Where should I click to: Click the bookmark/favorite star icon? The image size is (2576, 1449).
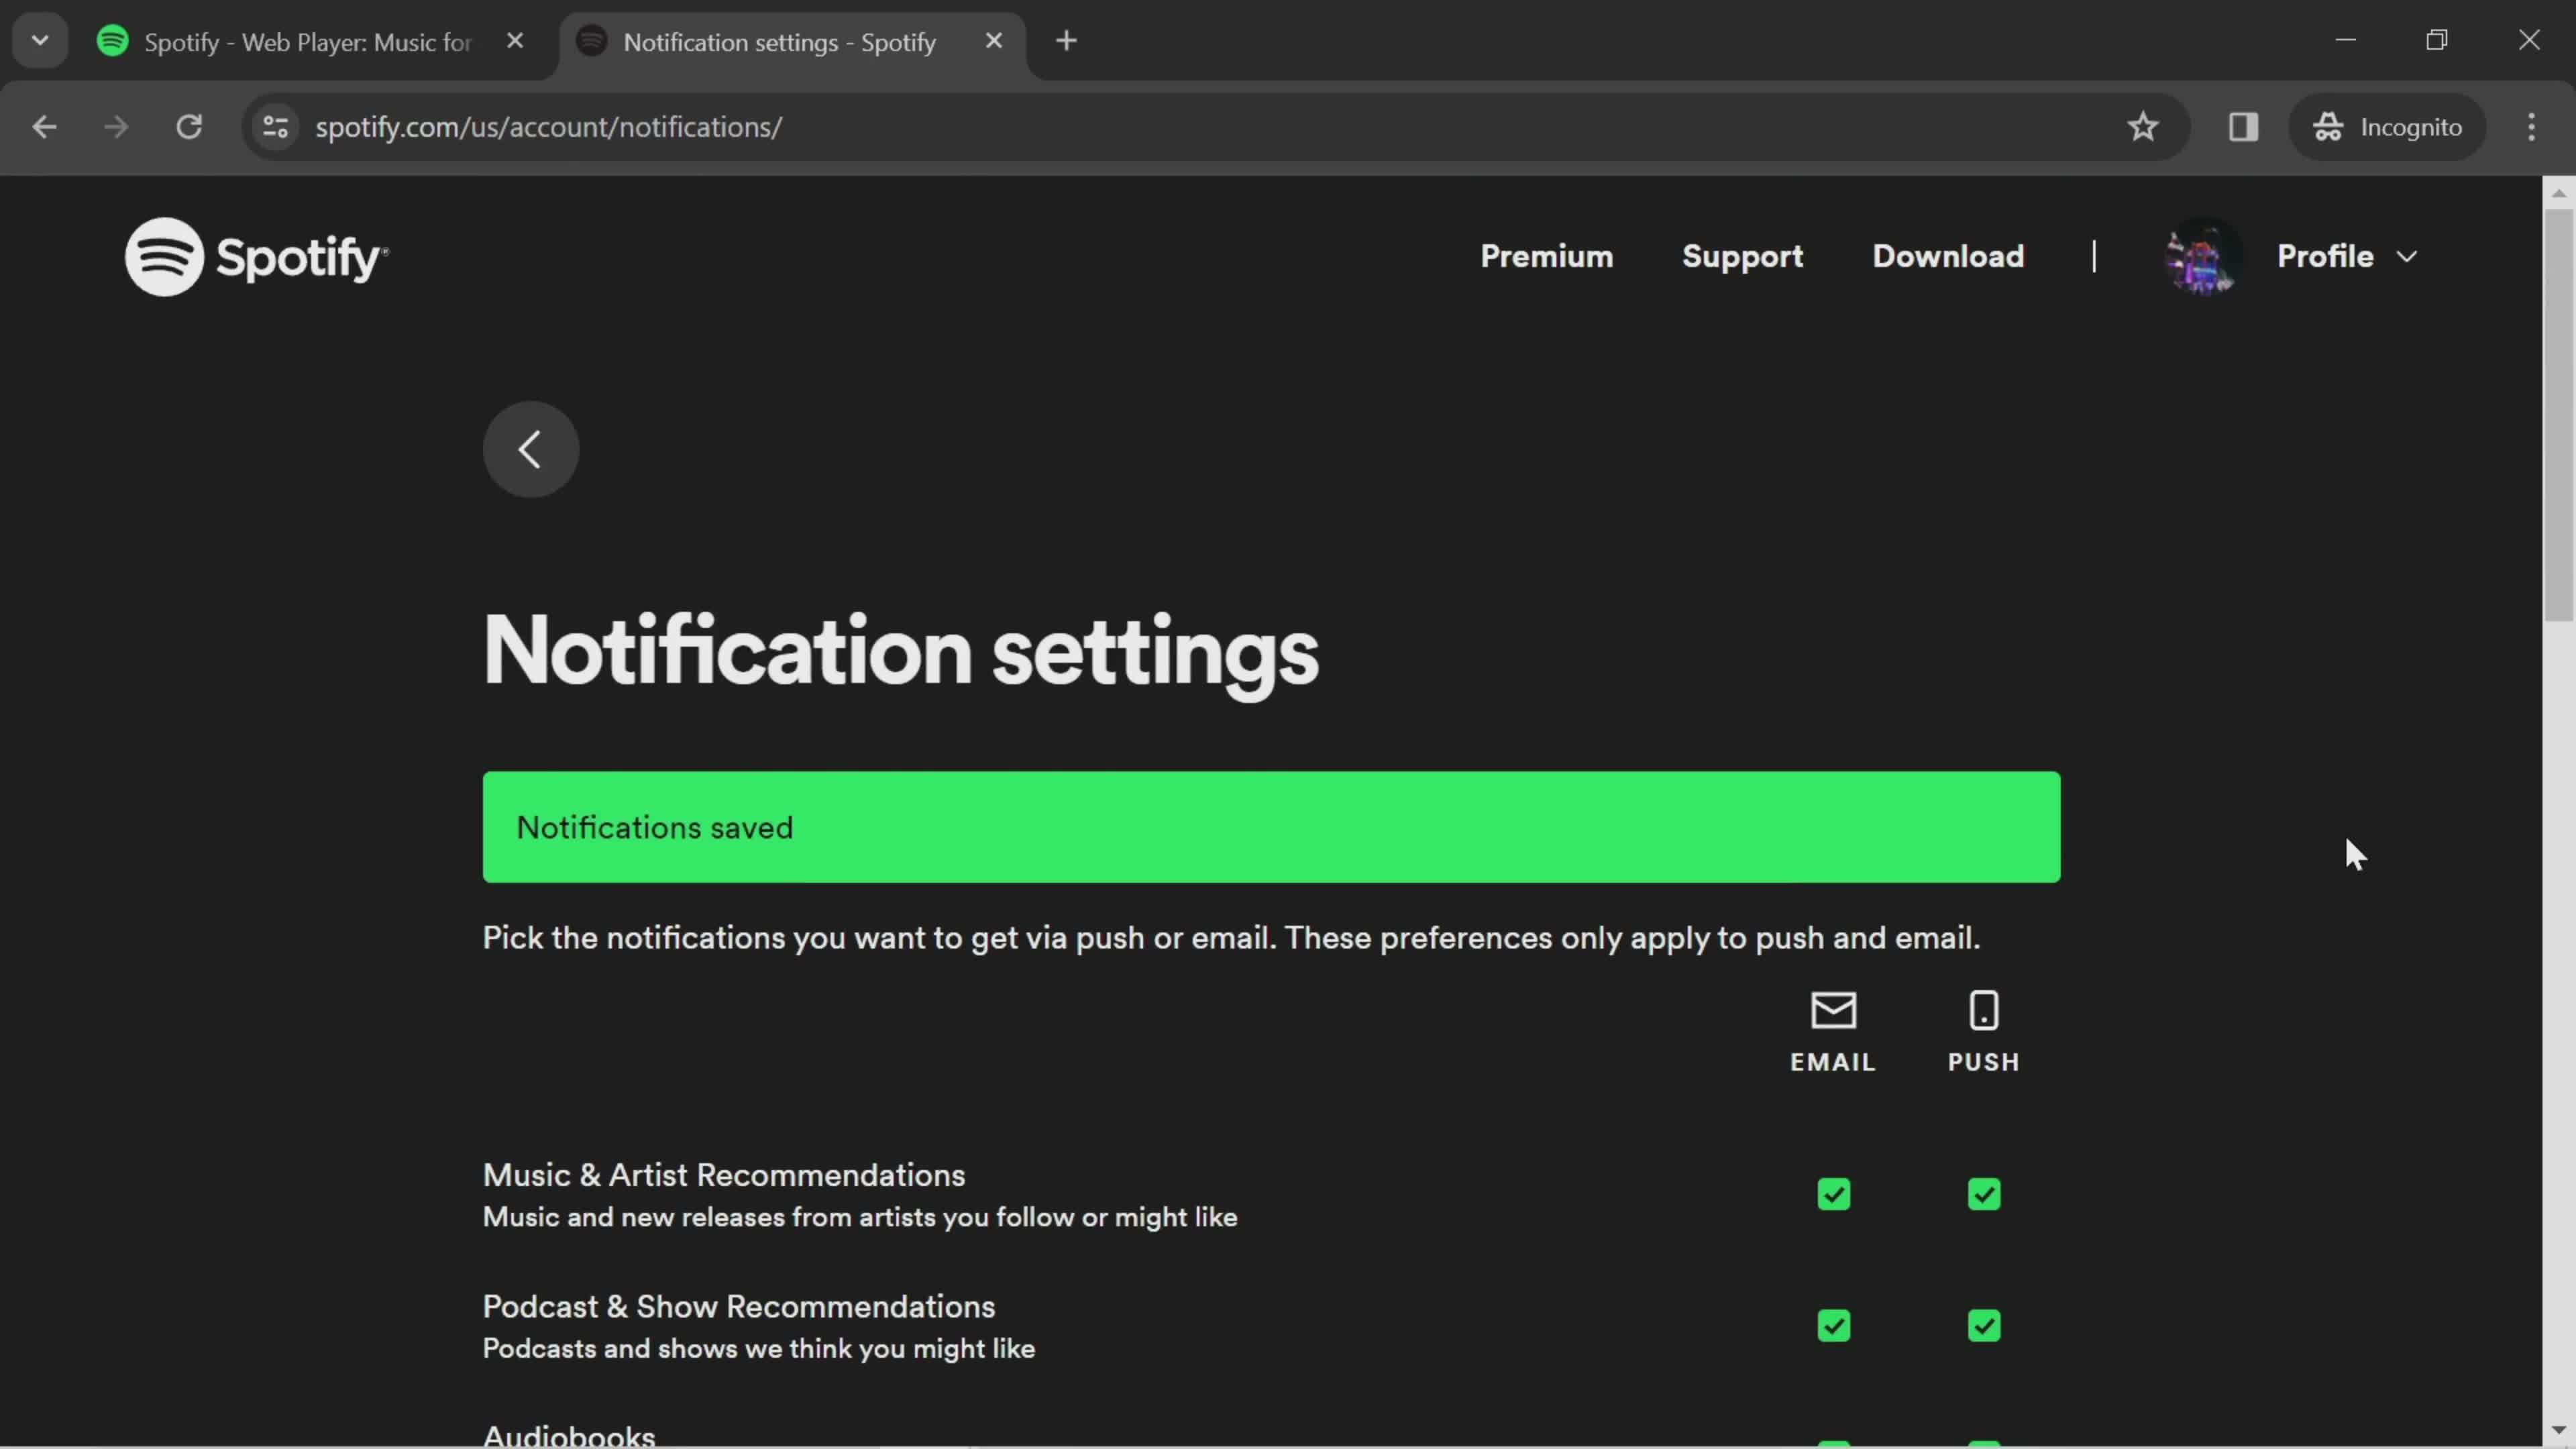click(2143, 124)
